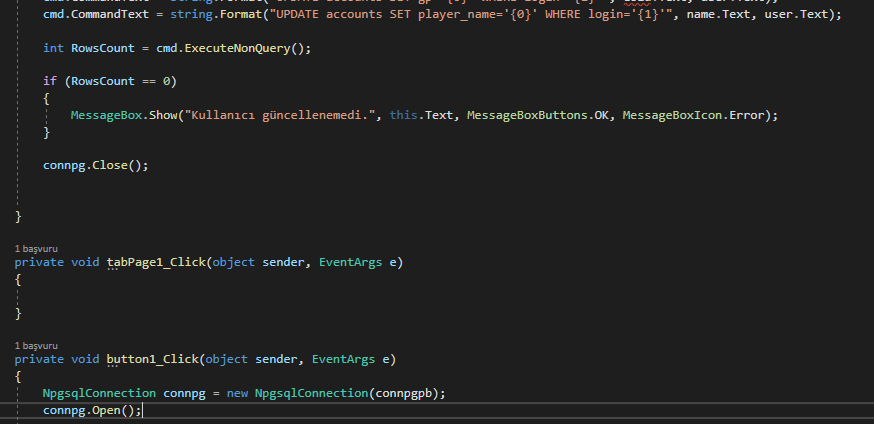Click 'private' keyword before button1_Click
The height and width of the screenshot is (424, 874).
tap(39, 359)
